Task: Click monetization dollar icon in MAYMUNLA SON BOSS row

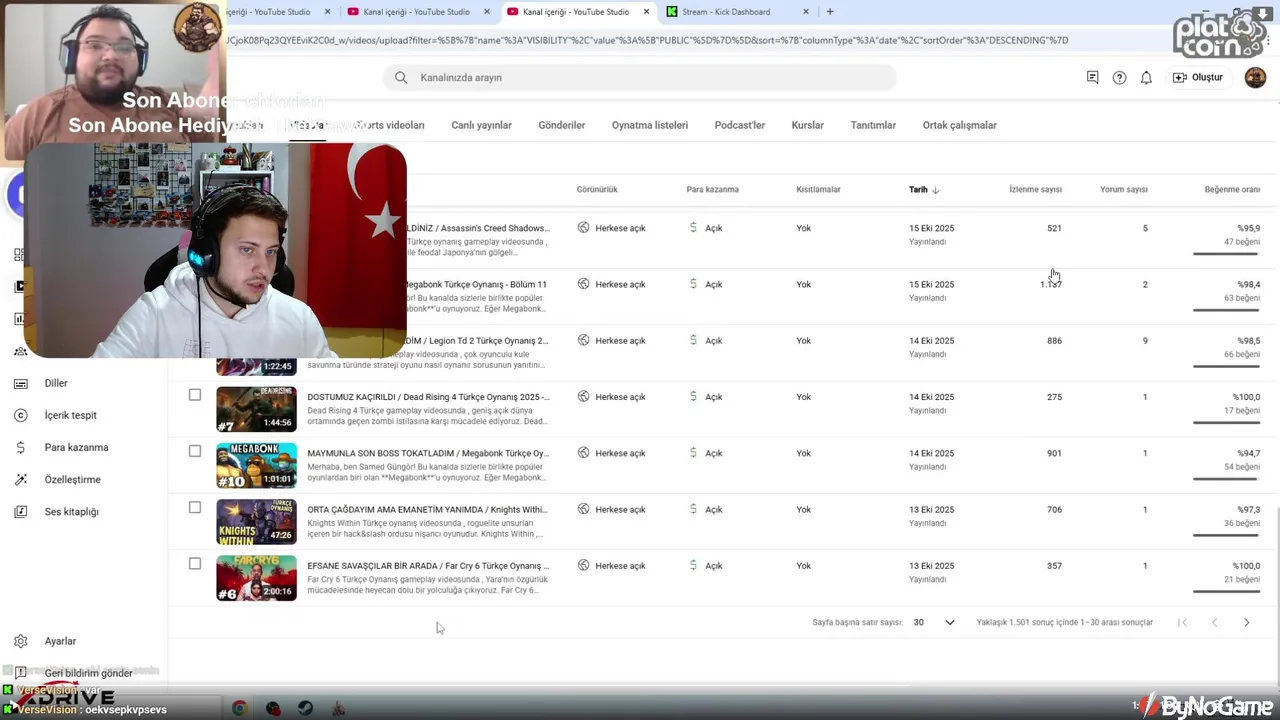Action: click(x=693, y=453)
